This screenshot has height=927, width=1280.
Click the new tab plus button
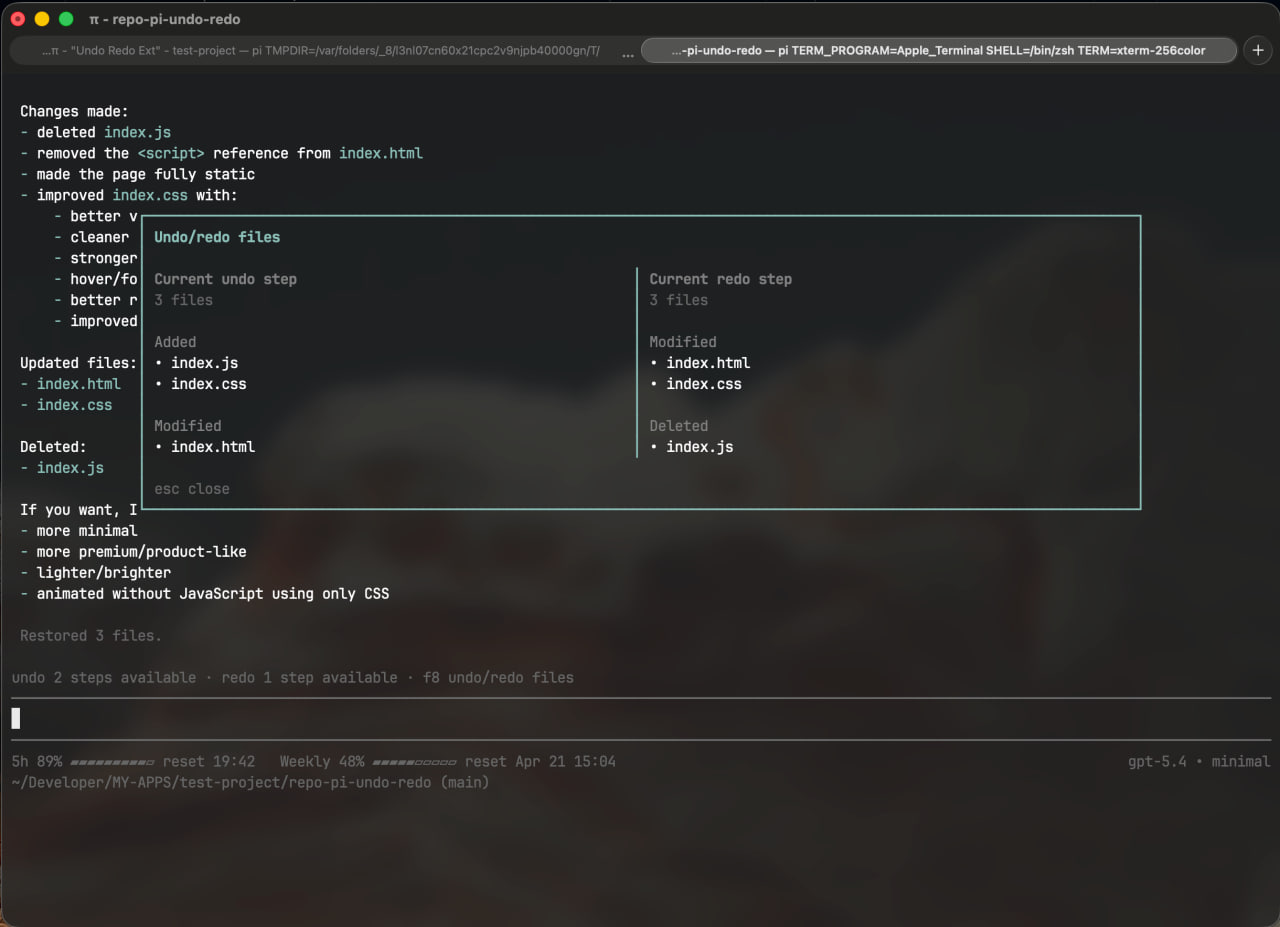1258,50
